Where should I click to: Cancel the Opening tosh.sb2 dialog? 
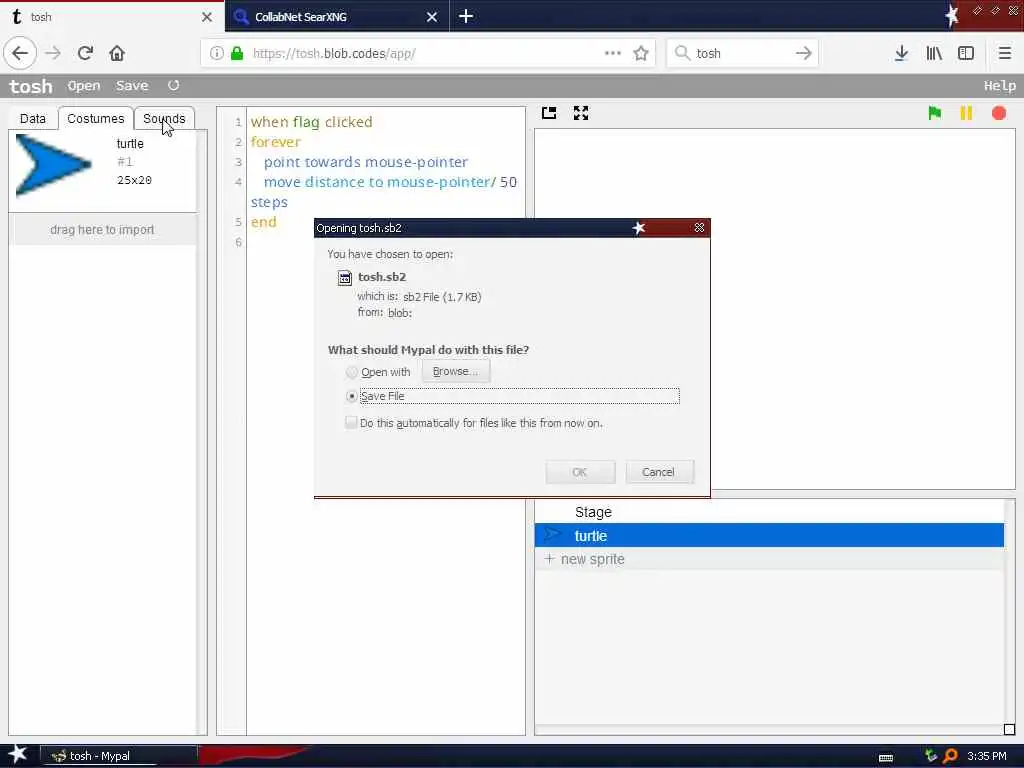tap(659, 472)
